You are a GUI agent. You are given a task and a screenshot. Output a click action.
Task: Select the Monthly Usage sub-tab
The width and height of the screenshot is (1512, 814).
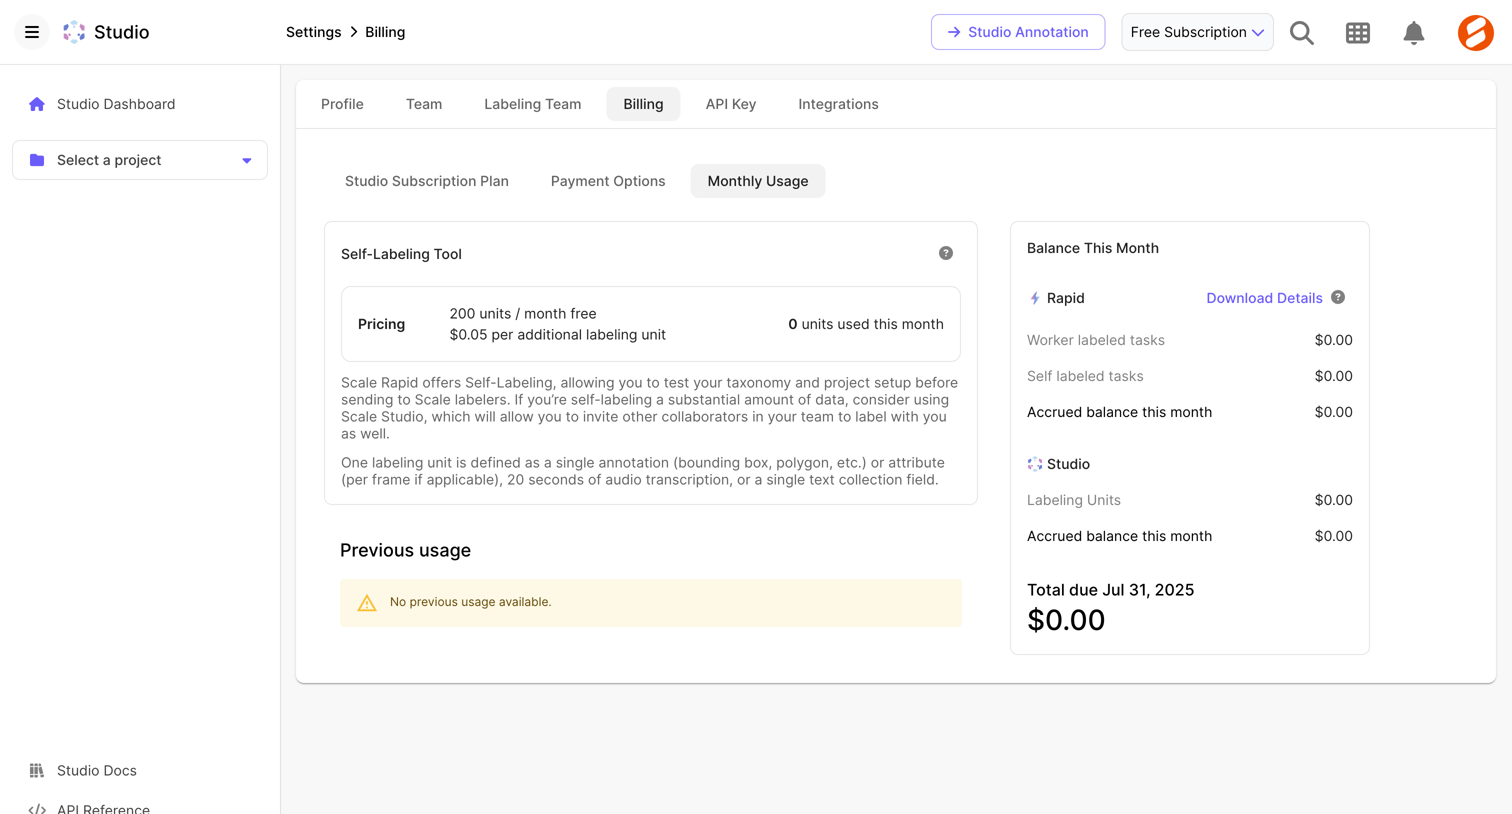[758, 181]
